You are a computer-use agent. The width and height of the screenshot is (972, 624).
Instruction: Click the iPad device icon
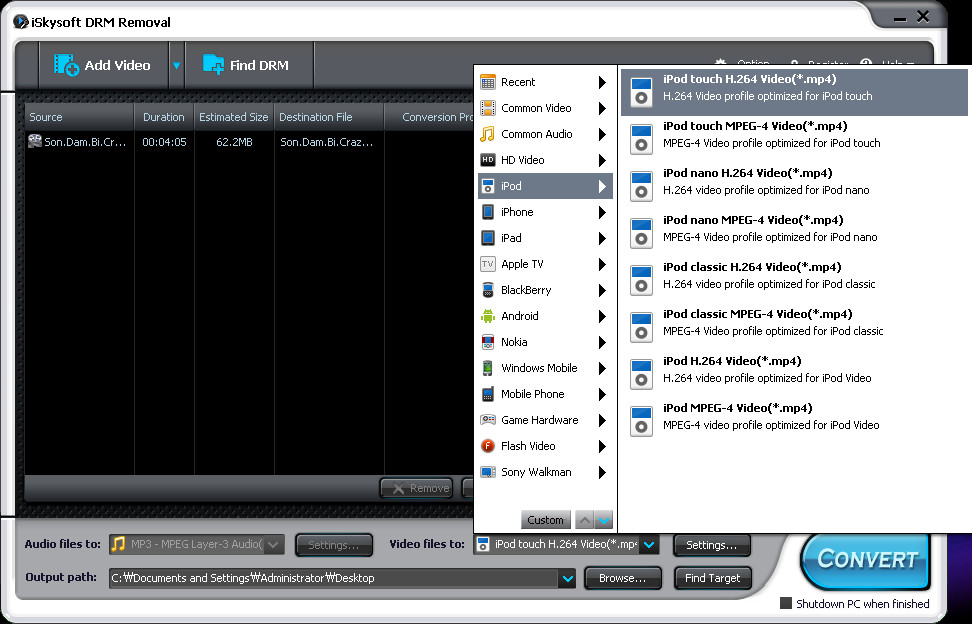tap(488, 238)
